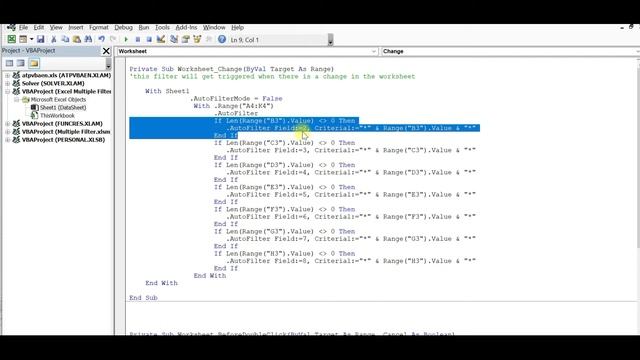This screenshot has height=360, width=640.
Task: Expand VBAProject (FUNCRES.XLAM) node
Action: point(7,124)
